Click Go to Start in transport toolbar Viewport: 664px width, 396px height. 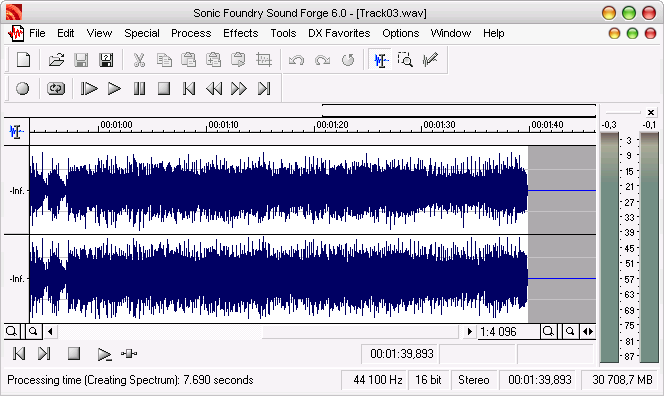click(x=189, y=89)
